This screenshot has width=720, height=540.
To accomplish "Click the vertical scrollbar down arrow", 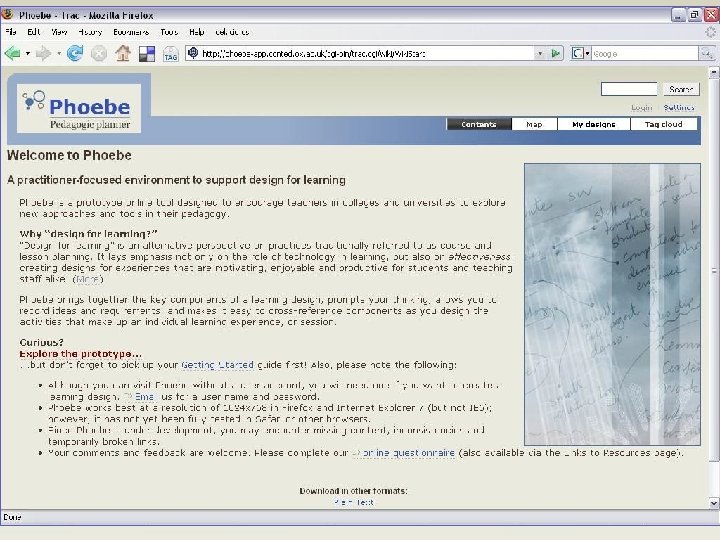I will 714,503.
